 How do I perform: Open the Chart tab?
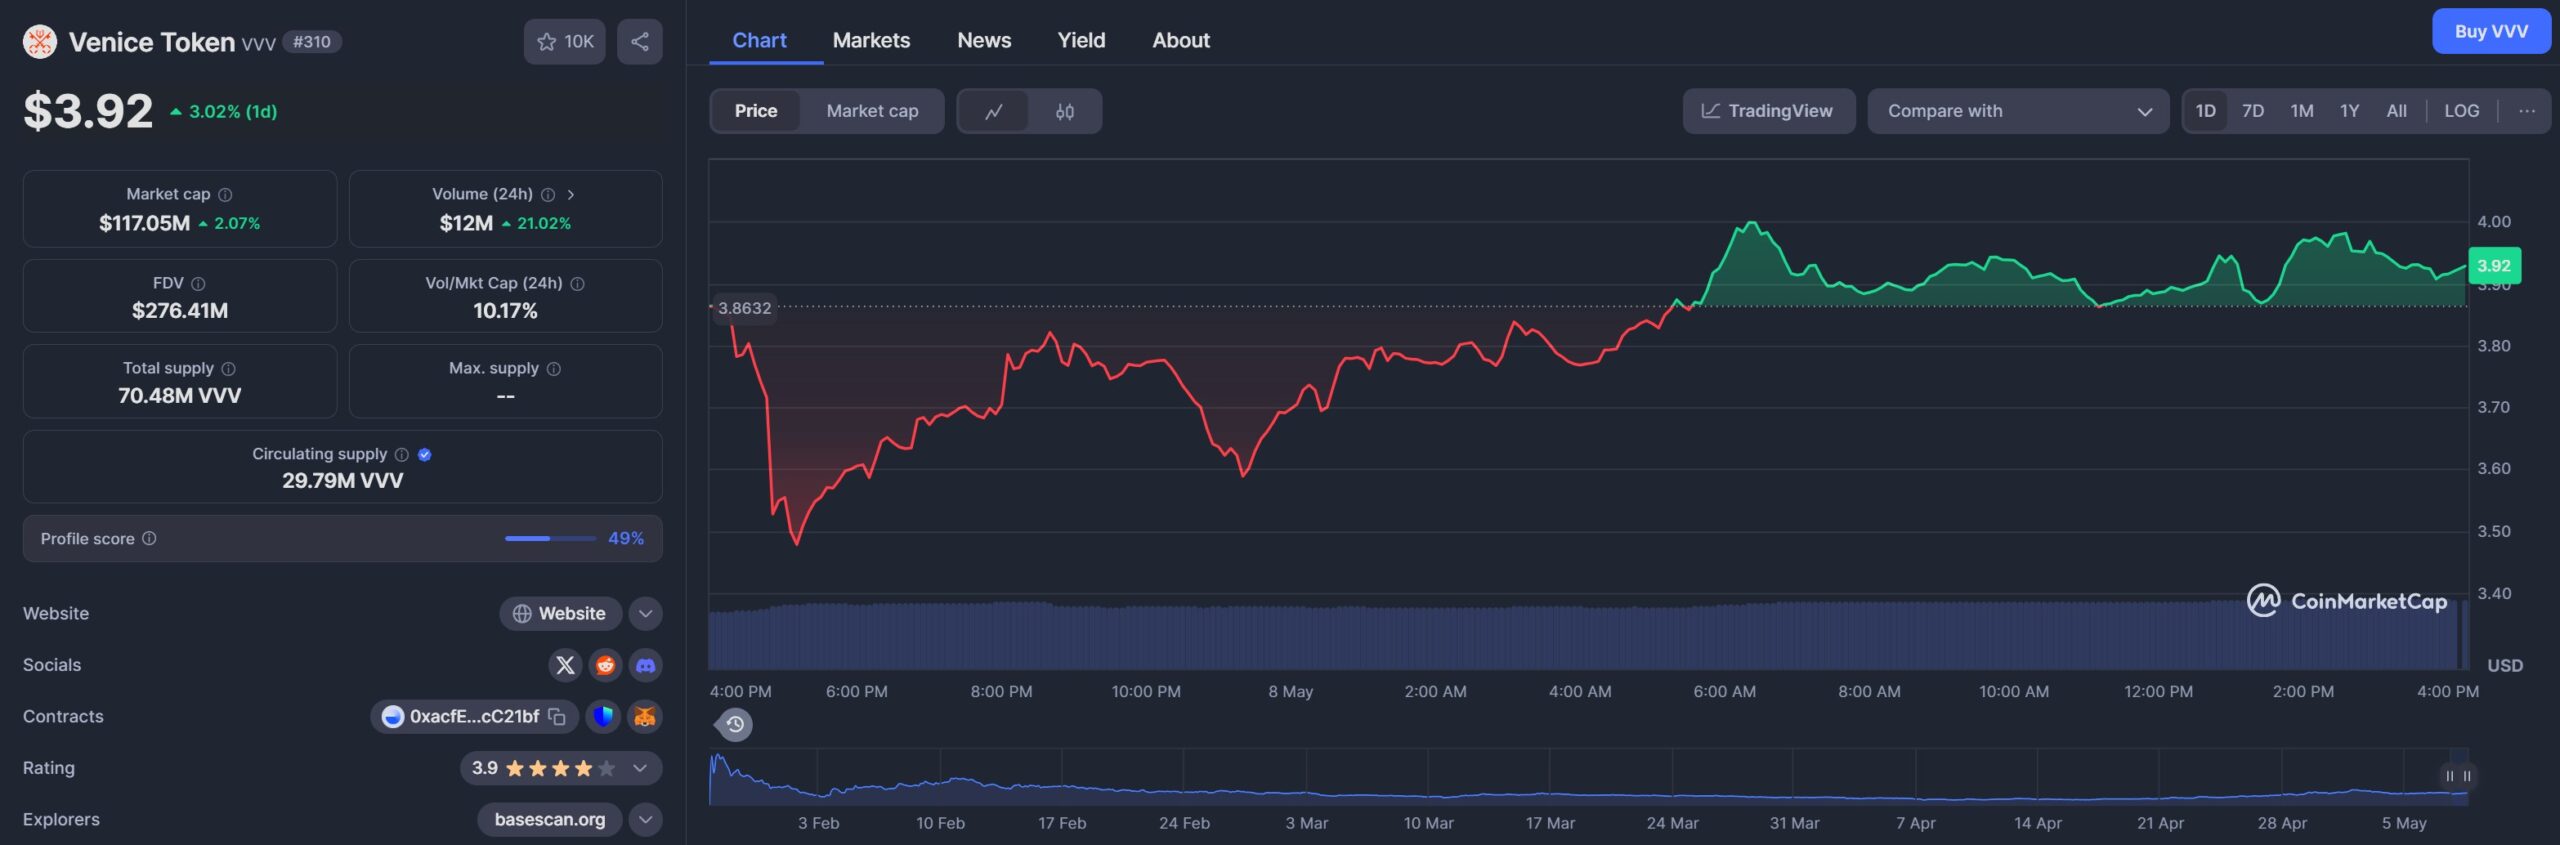(x=759, y=40)
